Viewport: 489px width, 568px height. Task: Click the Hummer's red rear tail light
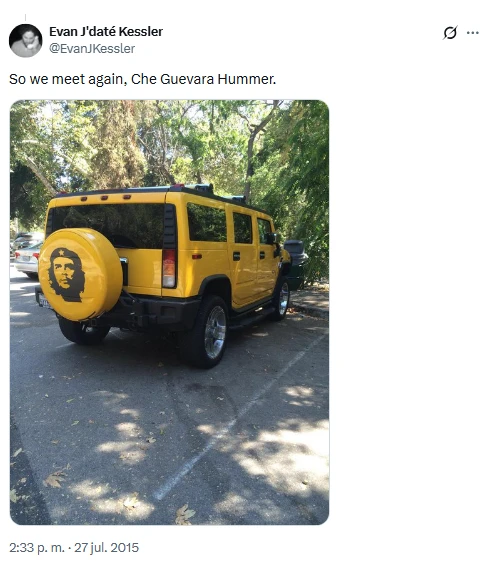[169, 268]
